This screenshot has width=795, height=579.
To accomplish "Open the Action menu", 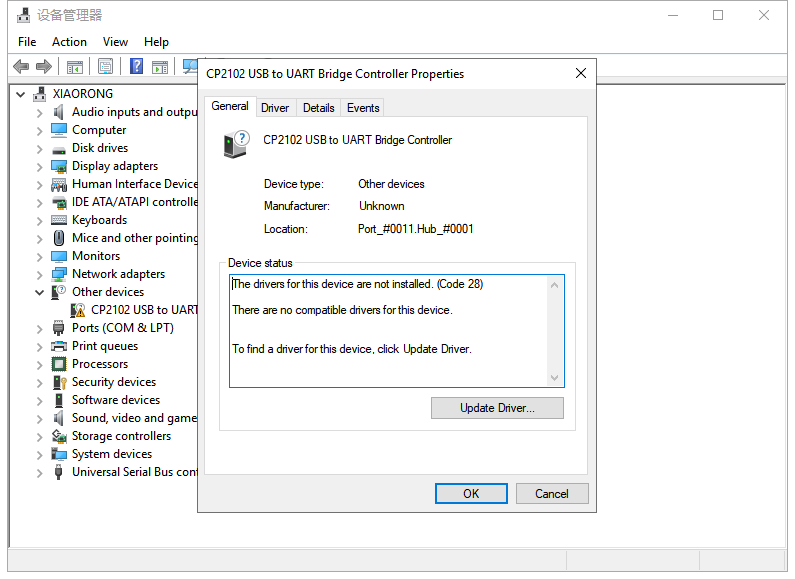I will (69, 42).
